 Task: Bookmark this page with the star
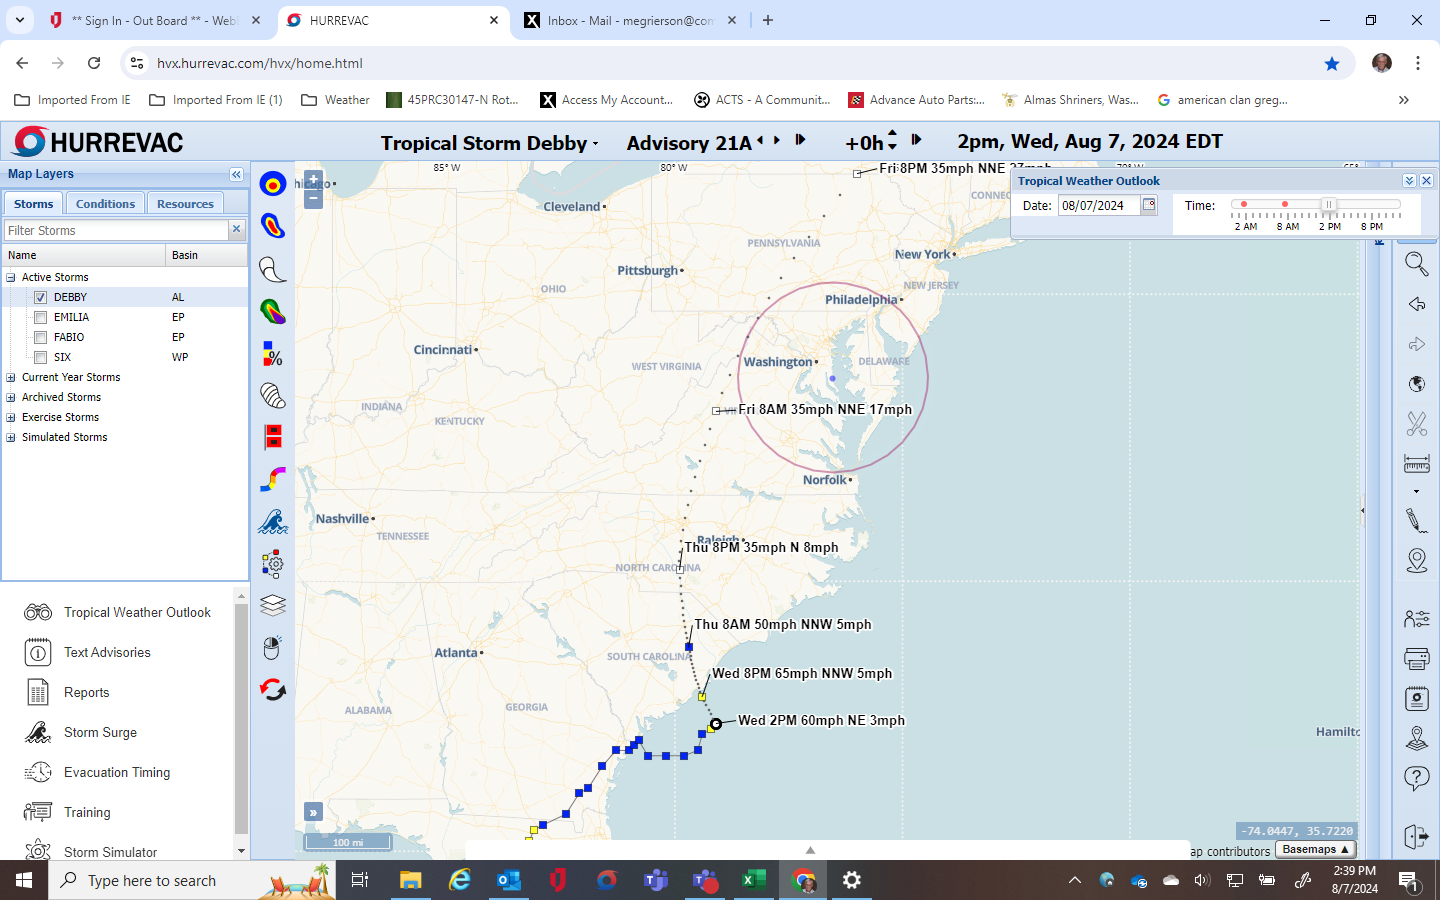click(1332, 63)
